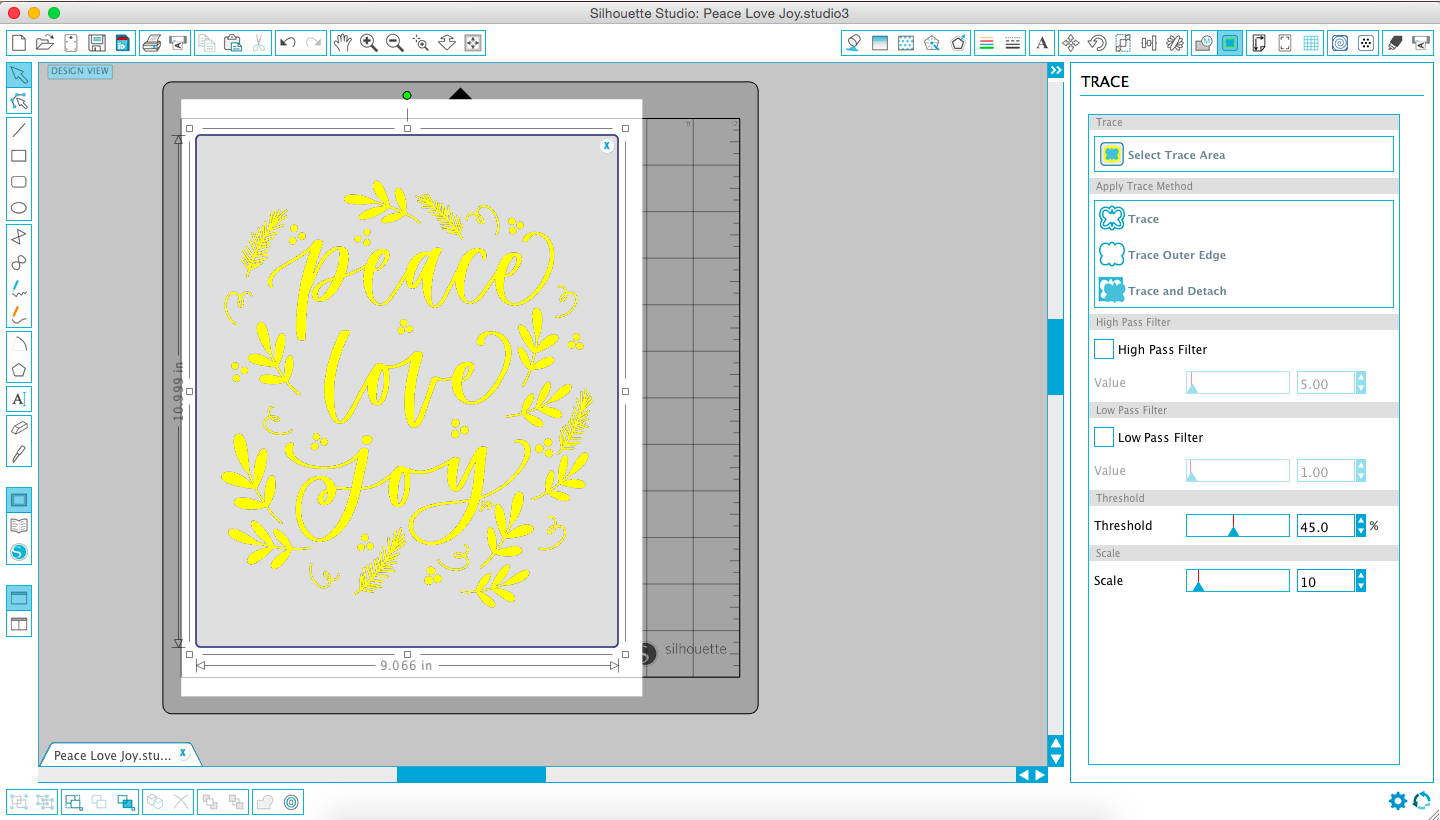The height and width of the screenshot is (820, 1440).
Task: Send to Silhouette next to the Print icon
Action: click(178, 43)
